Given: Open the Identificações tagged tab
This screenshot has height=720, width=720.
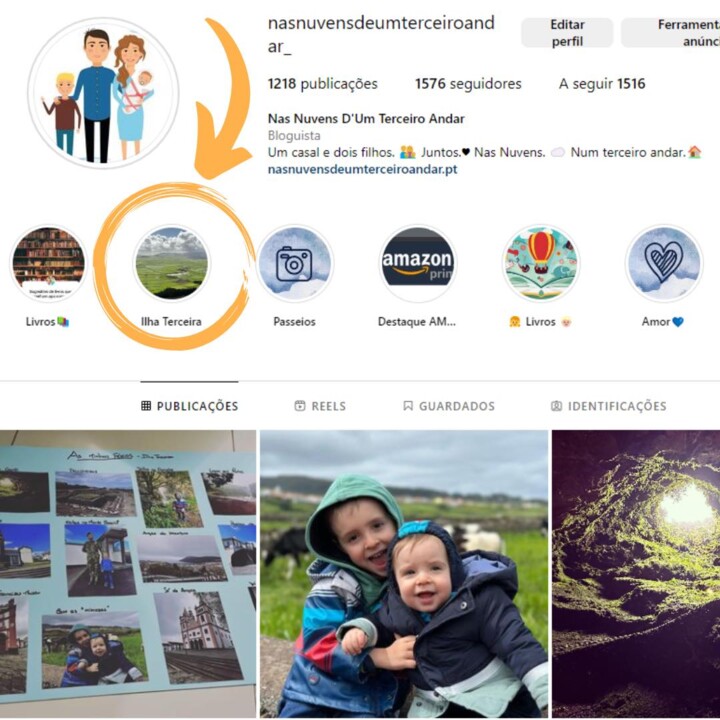Looking at the screenshot, I should pos(608,406).
